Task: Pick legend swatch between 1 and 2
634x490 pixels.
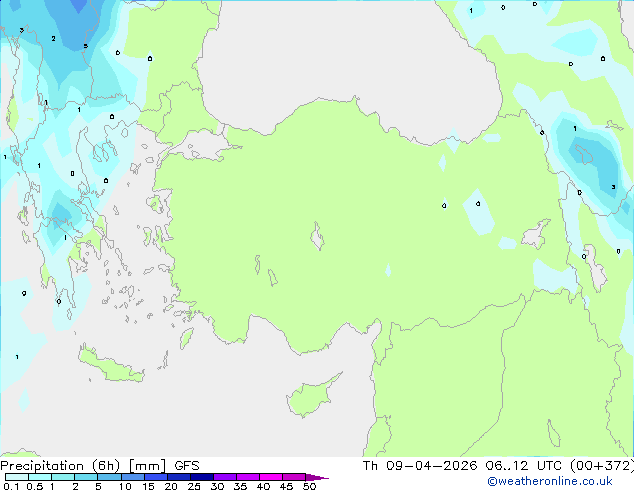Action: point(63,477)
